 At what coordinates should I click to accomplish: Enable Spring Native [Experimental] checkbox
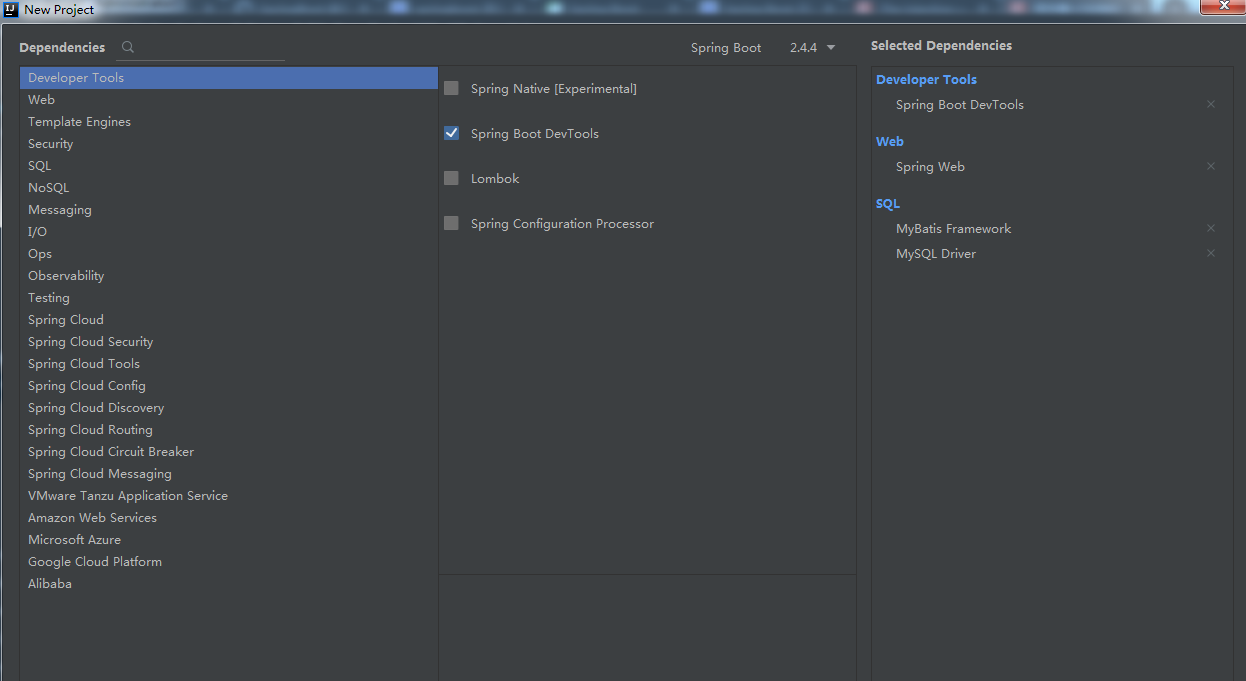pos(451,88)
